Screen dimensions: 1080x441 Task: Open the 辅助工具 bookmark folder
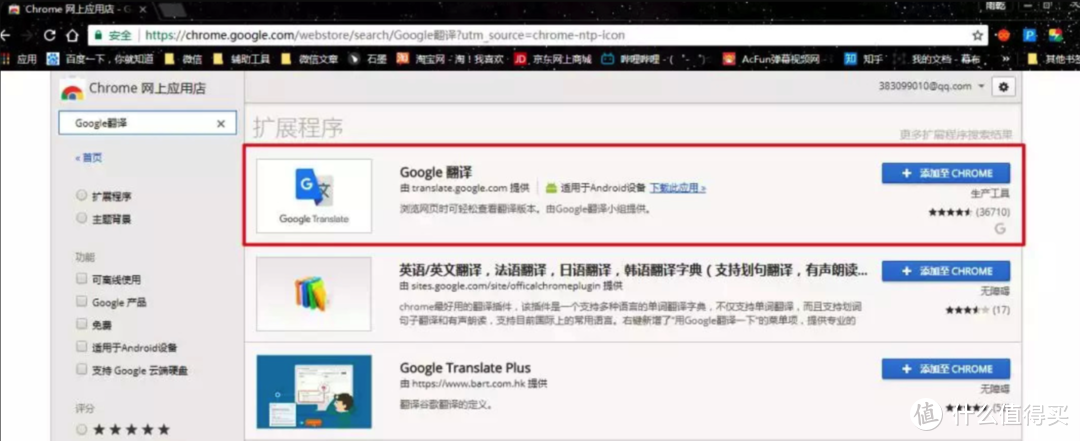click(x=241, y=59)
